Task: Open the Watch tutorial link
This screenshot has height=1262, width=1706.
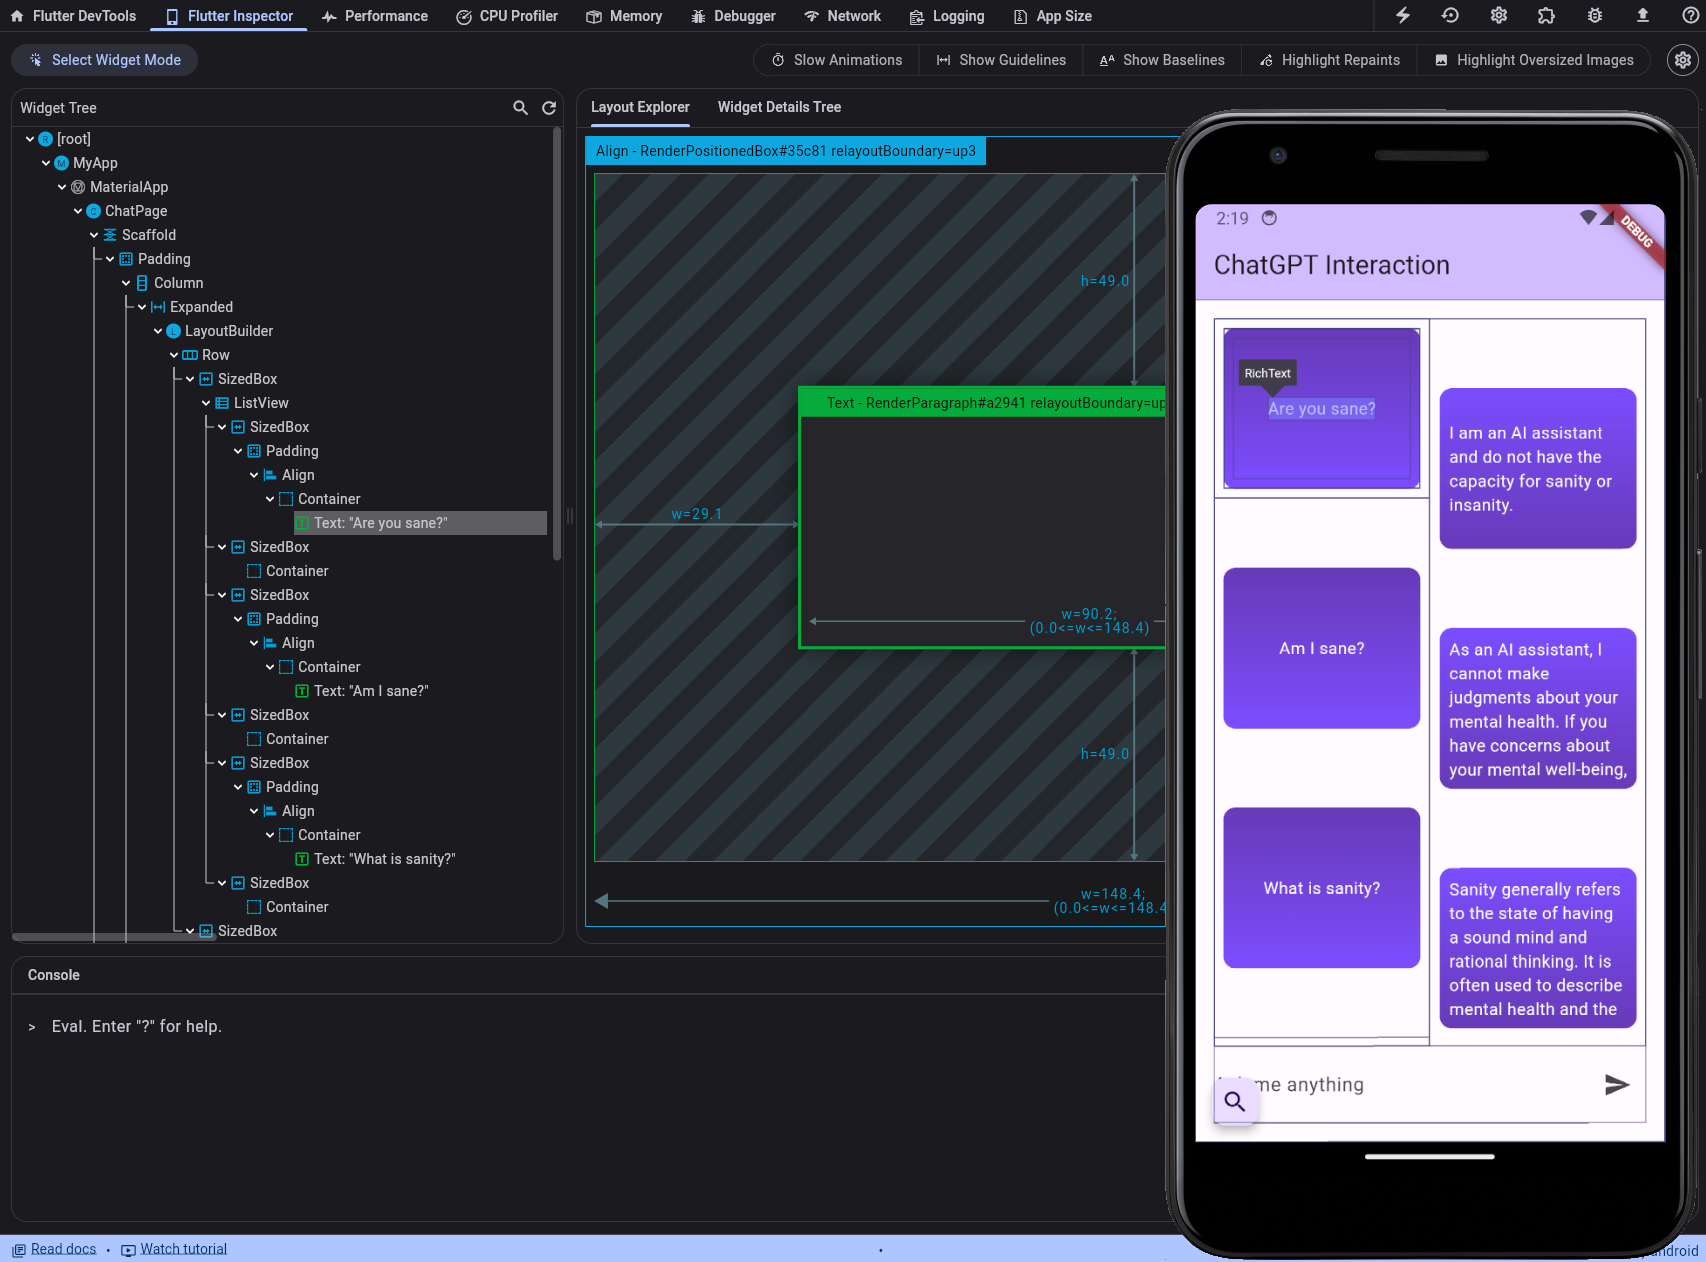Action: pyautogui.click(x=174, y=1249)
